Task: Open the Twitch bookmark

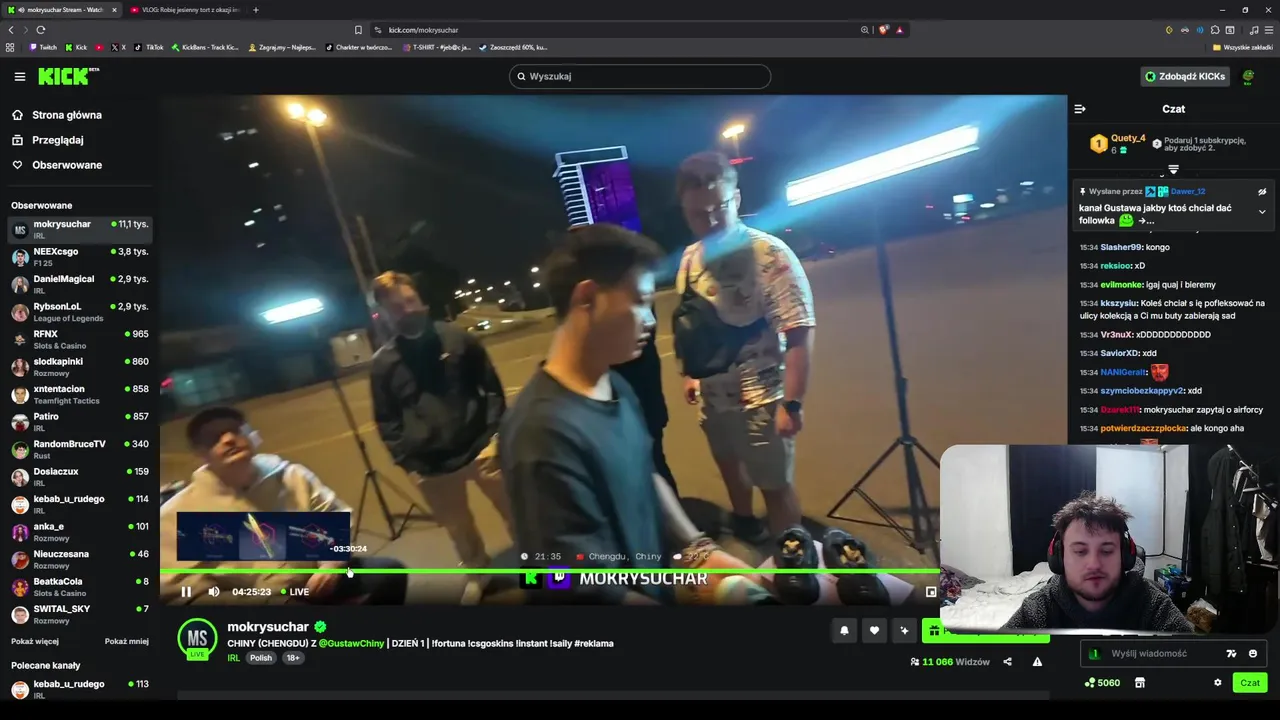Action: click(x=43, y=47)
